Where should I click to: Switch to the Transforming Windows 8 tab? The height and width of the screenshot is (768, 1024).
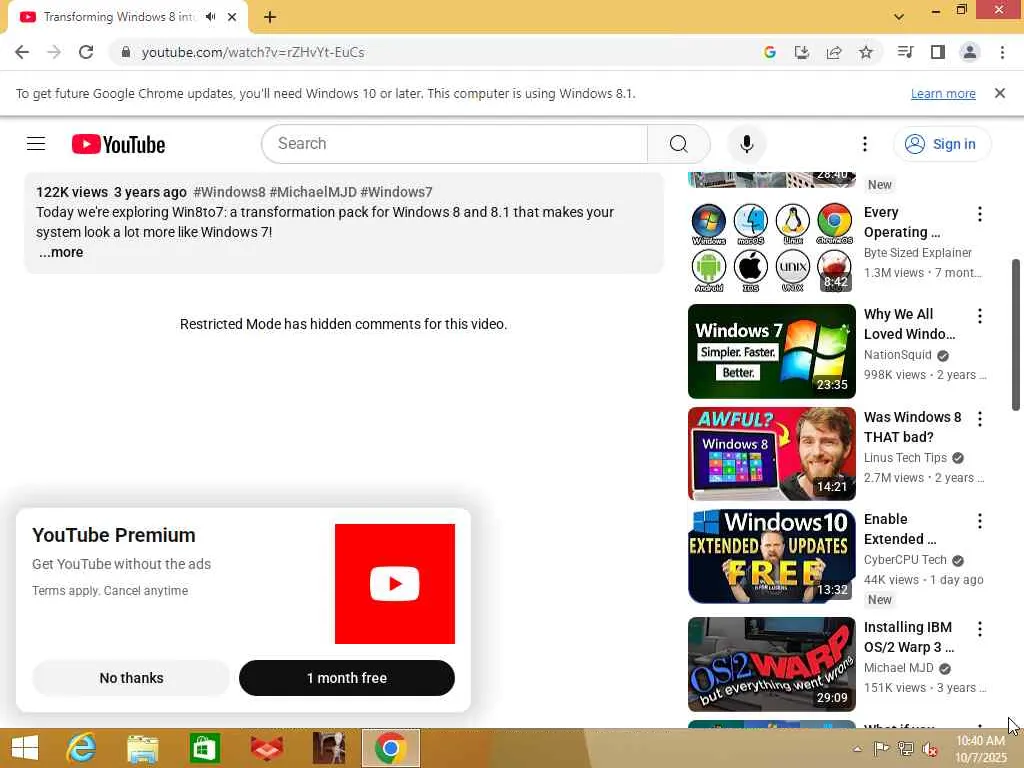point(119,17)
